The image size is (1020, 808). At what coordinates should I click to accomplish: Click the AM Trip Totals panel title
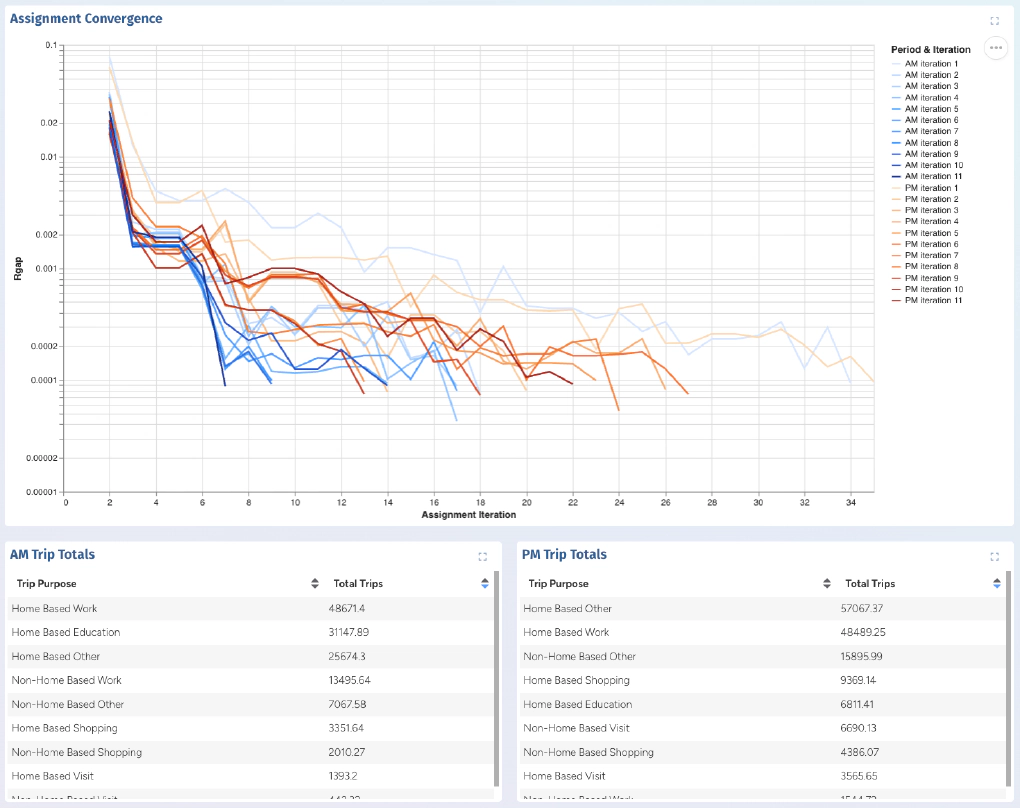[x=52, y=555]
